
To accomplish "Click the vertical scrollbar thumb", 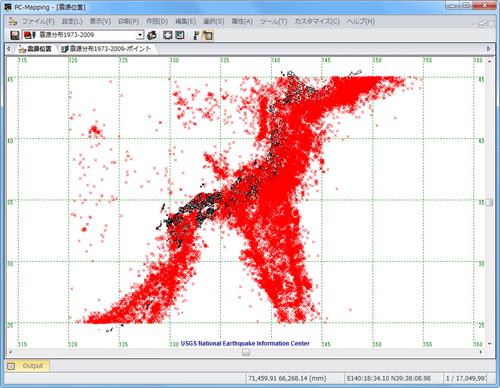I will click(x=489, y=202).
